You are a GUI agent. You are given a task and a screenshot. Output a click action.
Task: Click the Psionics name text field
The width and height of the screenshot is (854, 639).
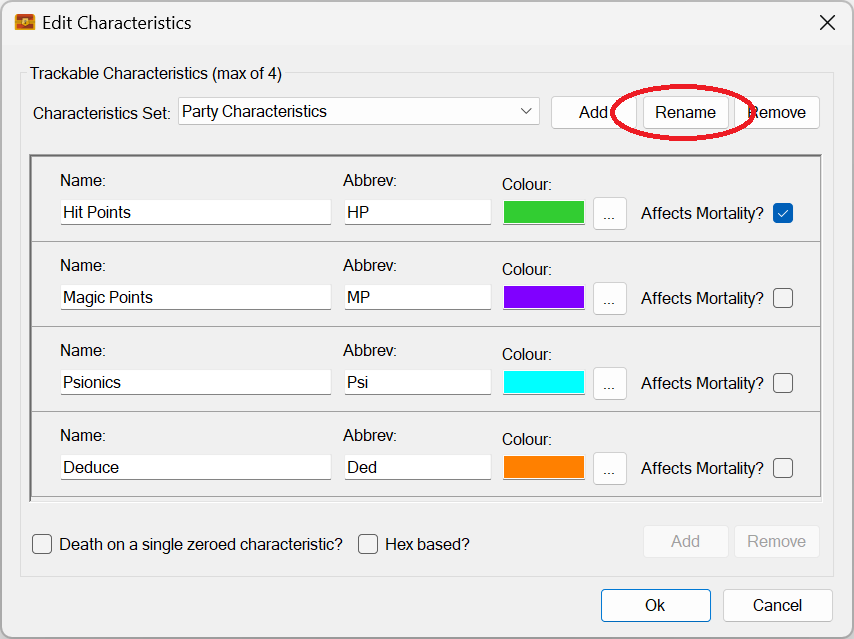coord(195,382)
